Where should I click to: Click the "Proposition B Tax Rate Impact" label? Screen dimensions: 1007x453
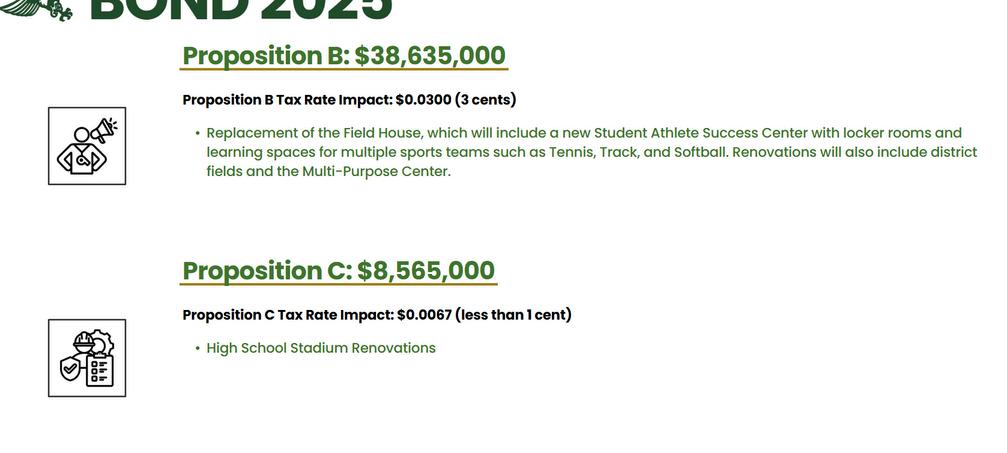[x=287, y=100]
